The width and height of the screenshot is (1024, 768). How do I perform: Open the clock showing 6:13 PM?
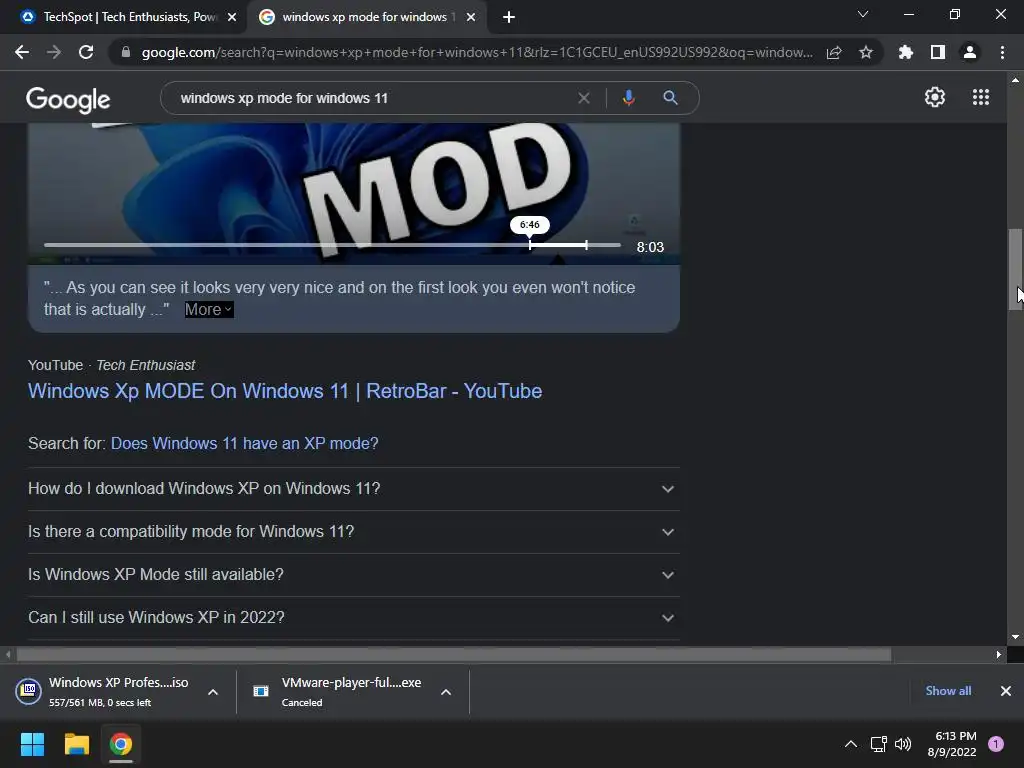[x=952, y=744]
